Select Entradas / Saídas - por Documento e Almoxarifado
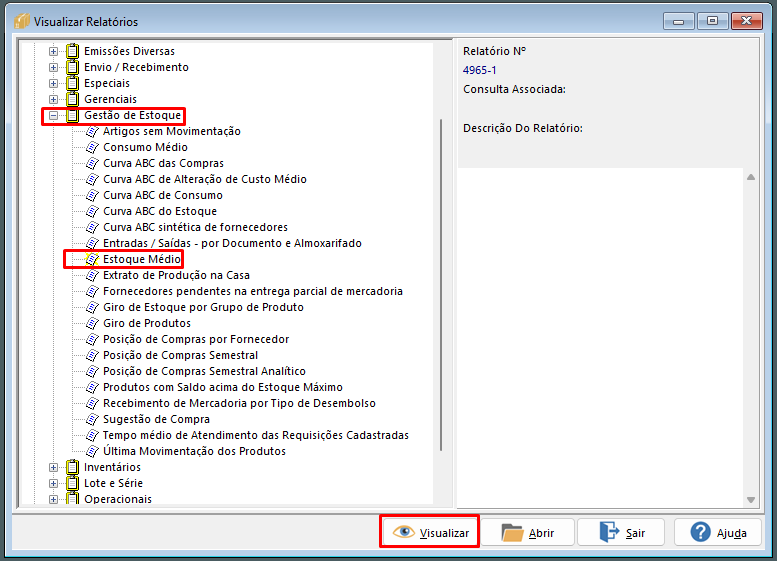Viewport: 777px width, 561px height. tap(232, 243)
